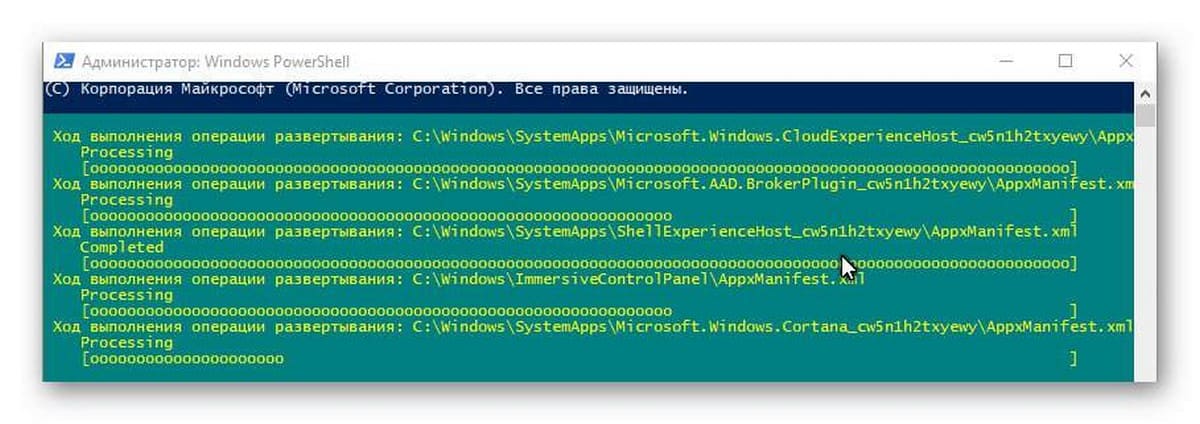Select the CloudExperienceHost deployment path line
Viewport: 1200px width, 424px height.
click(x=590, y=136)
